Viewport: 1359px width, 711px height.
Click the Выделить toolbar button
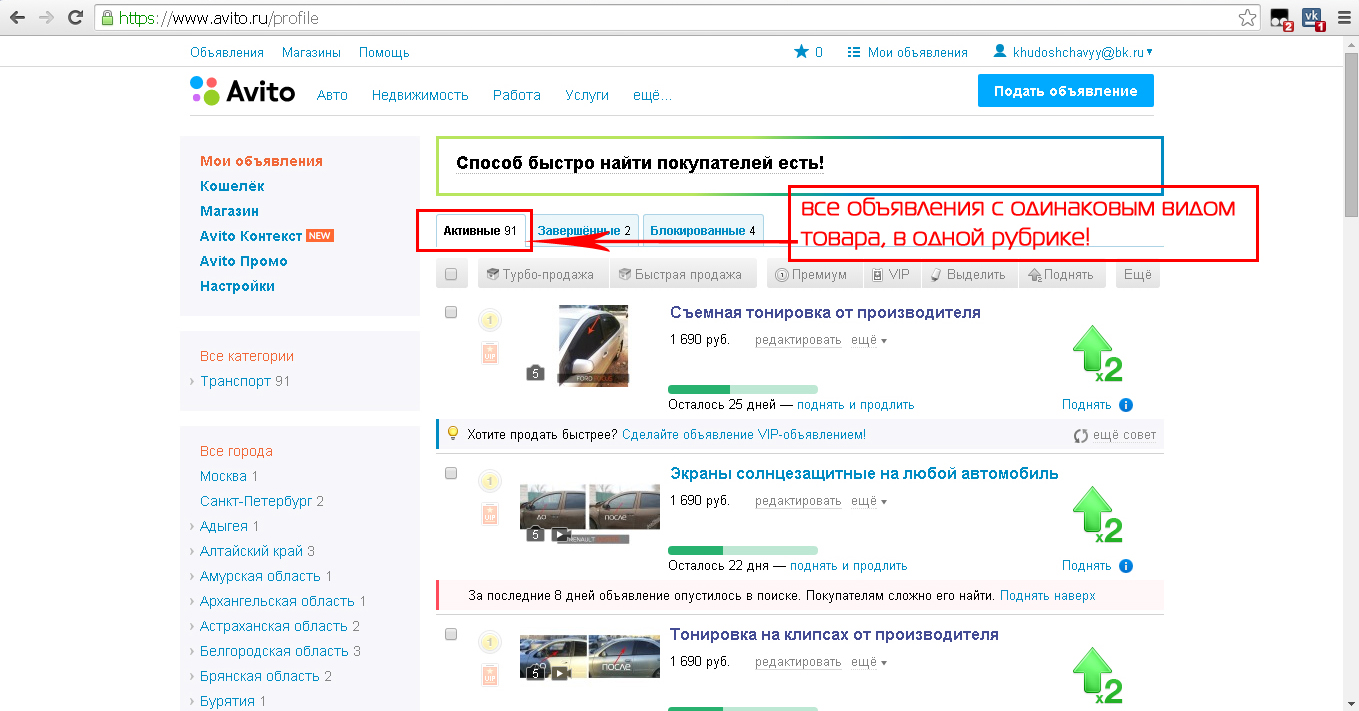coord(968,274)
